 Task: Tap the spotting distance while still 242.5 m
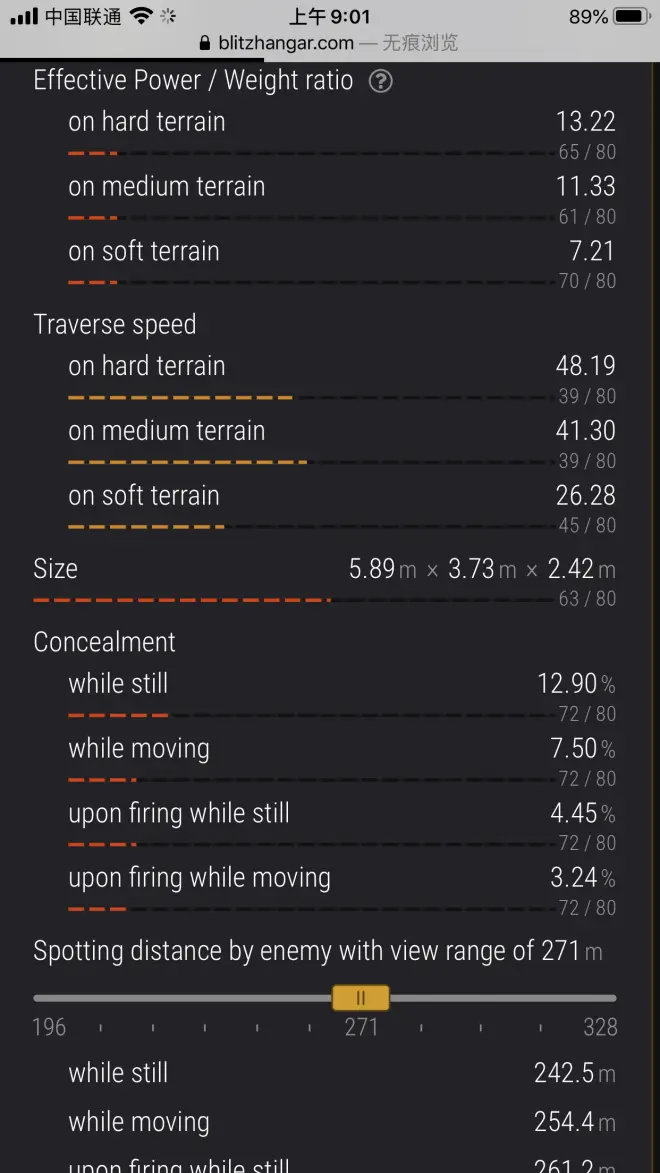[x=575, y=1074]
